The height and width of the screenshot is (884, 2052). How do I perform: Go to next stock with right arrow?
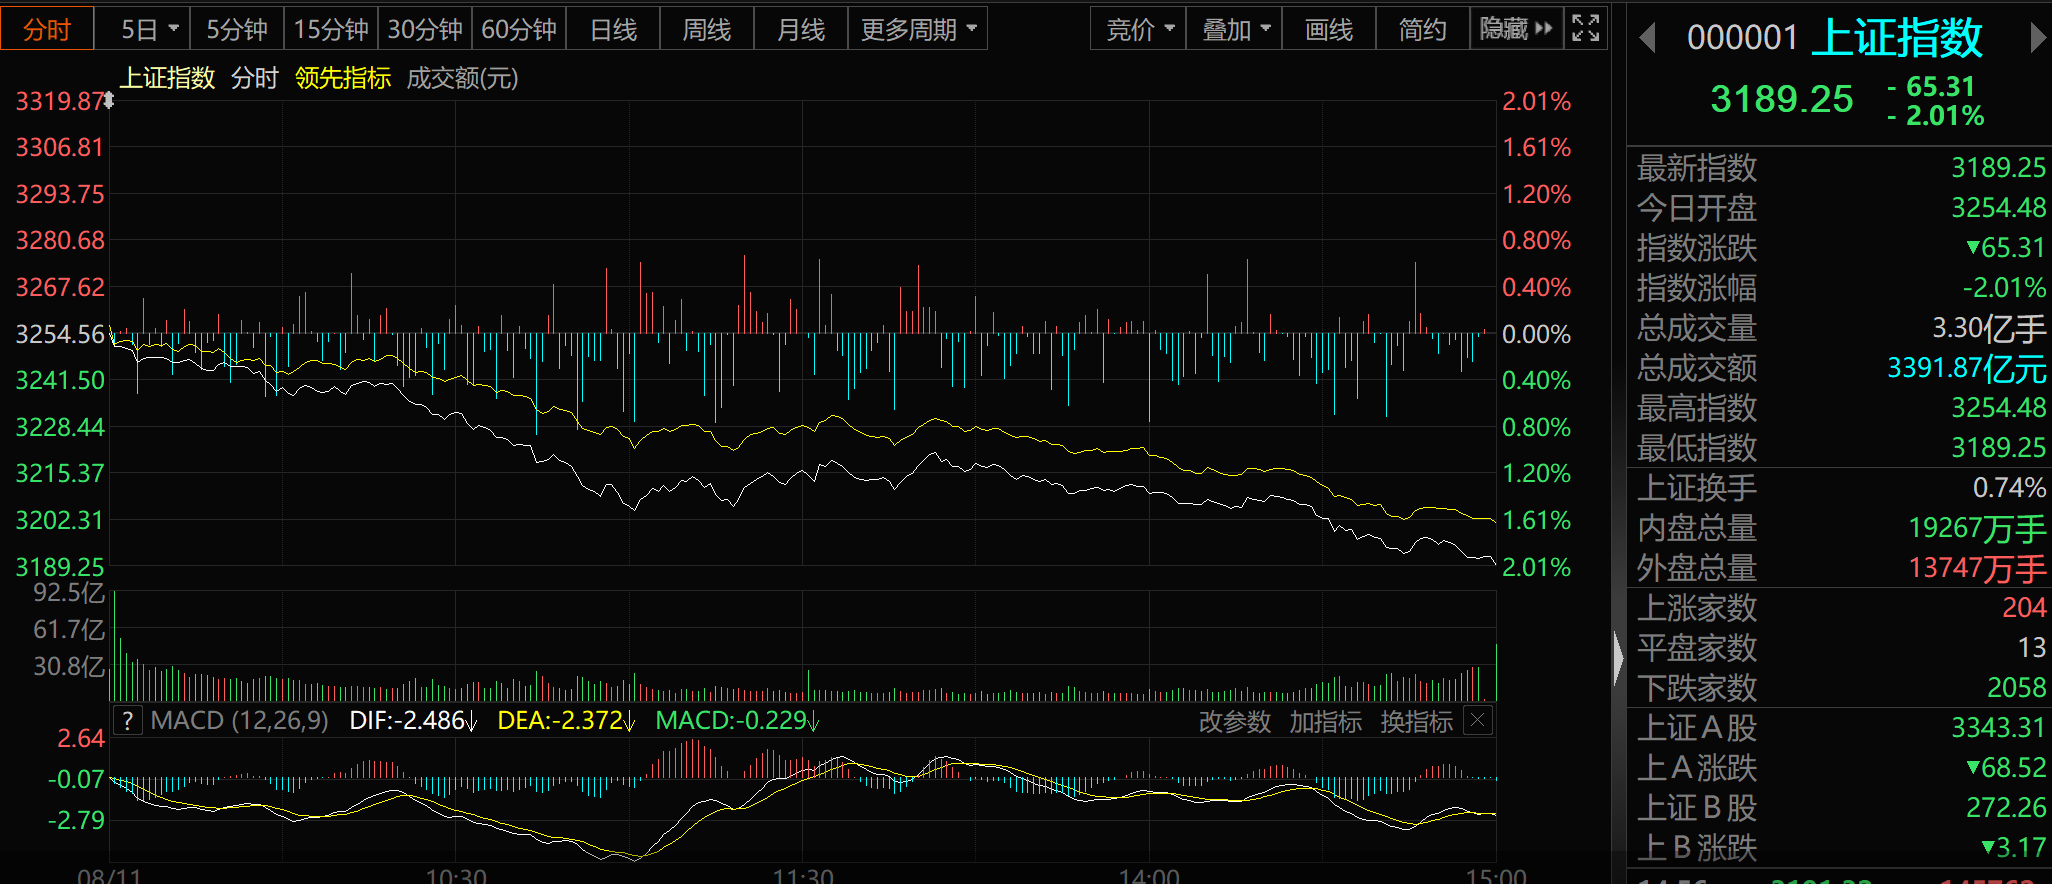click(x=2037, y=38)
